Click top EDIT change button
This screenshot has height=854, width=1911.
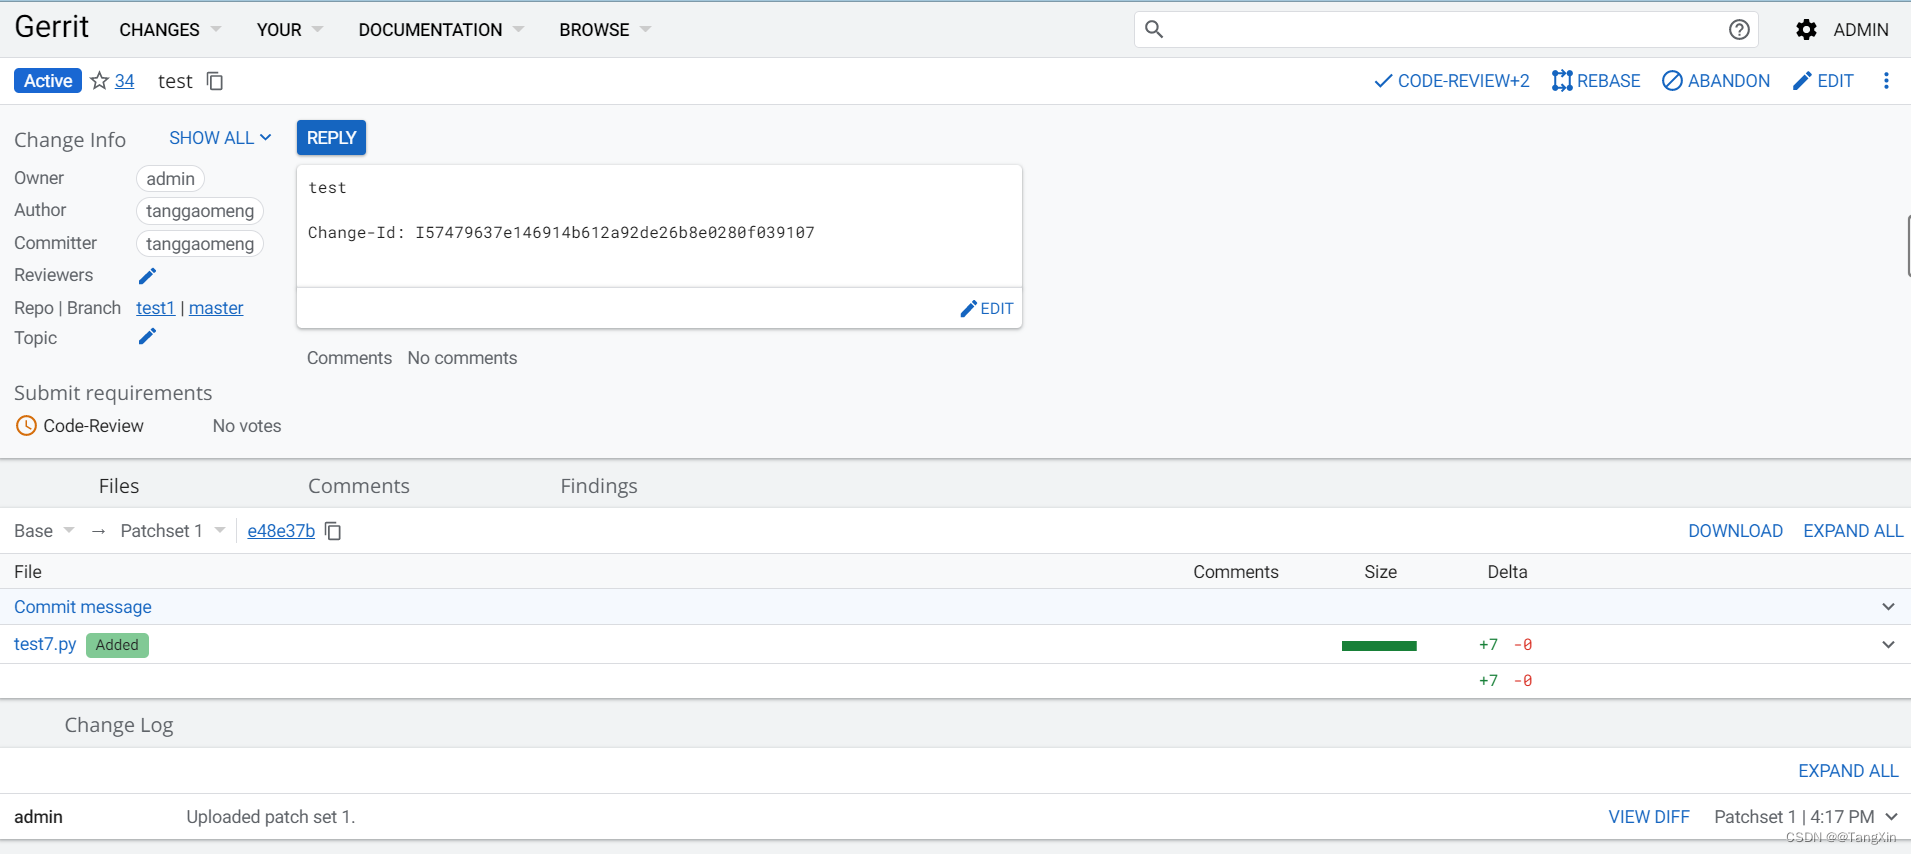1823,81
